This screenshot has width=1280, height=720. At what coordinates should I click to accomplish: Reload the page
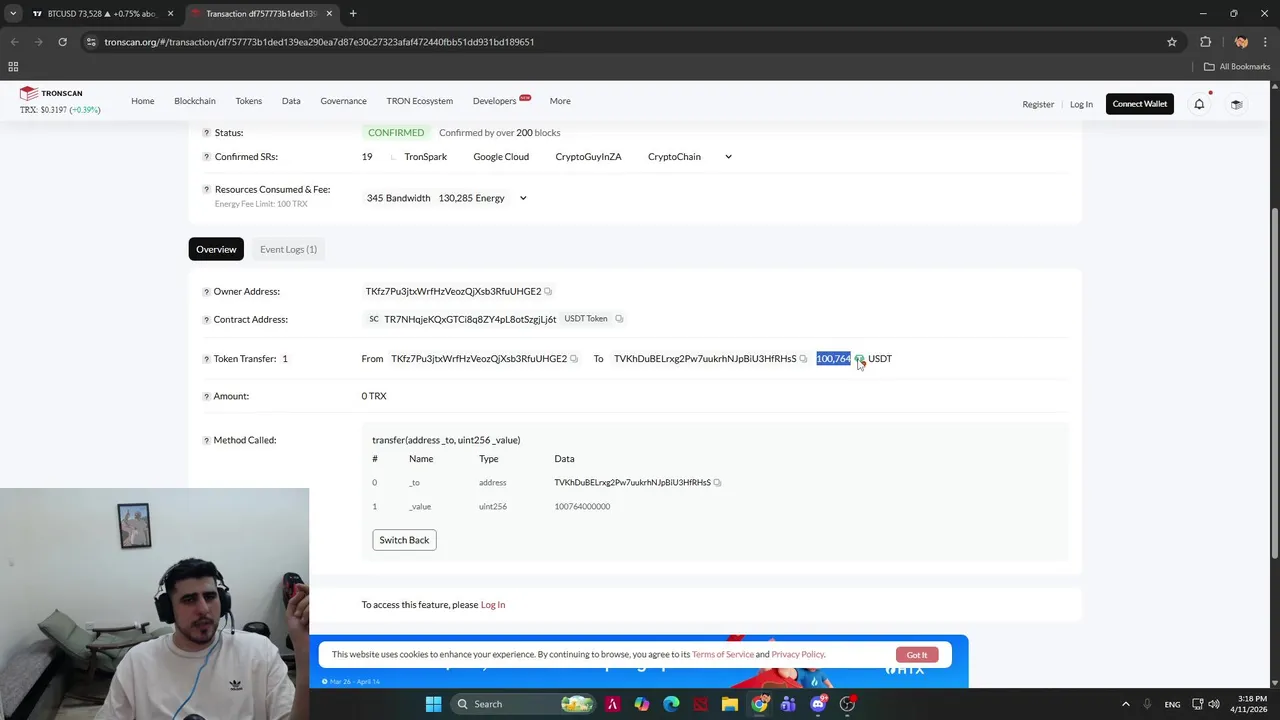62,42
